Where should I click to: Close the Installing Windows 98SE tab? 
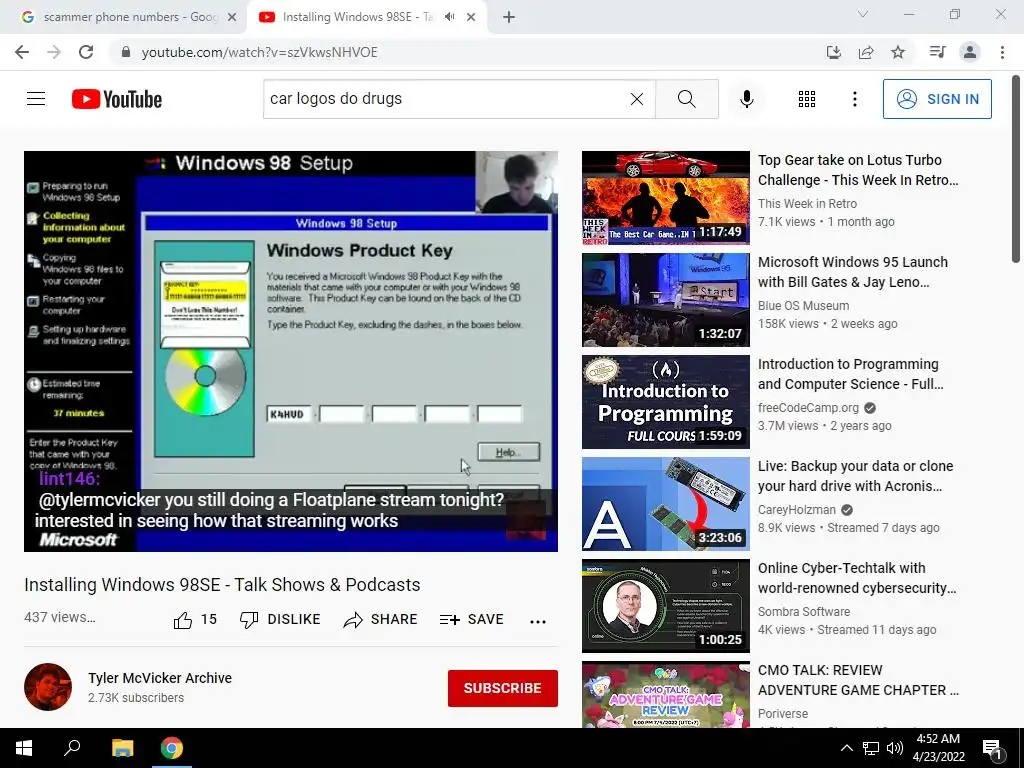point(471,18)
